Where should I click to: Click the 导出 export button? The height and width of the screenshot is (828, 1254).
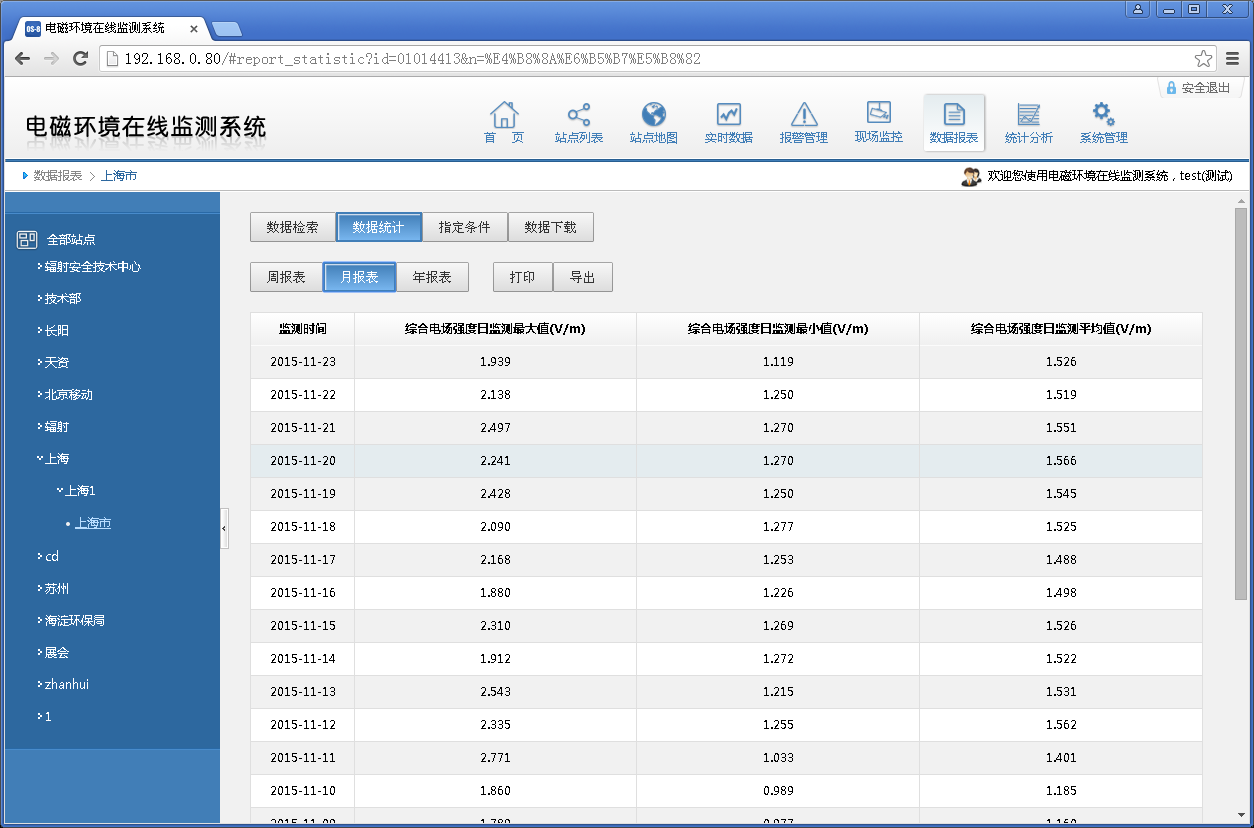click(582, 277)
